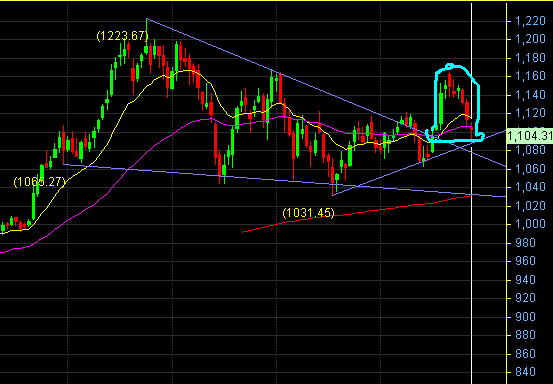Screen dimensions: 553x384
Task: Click the 1223.67 peak price label
Action: coord(122,36)
